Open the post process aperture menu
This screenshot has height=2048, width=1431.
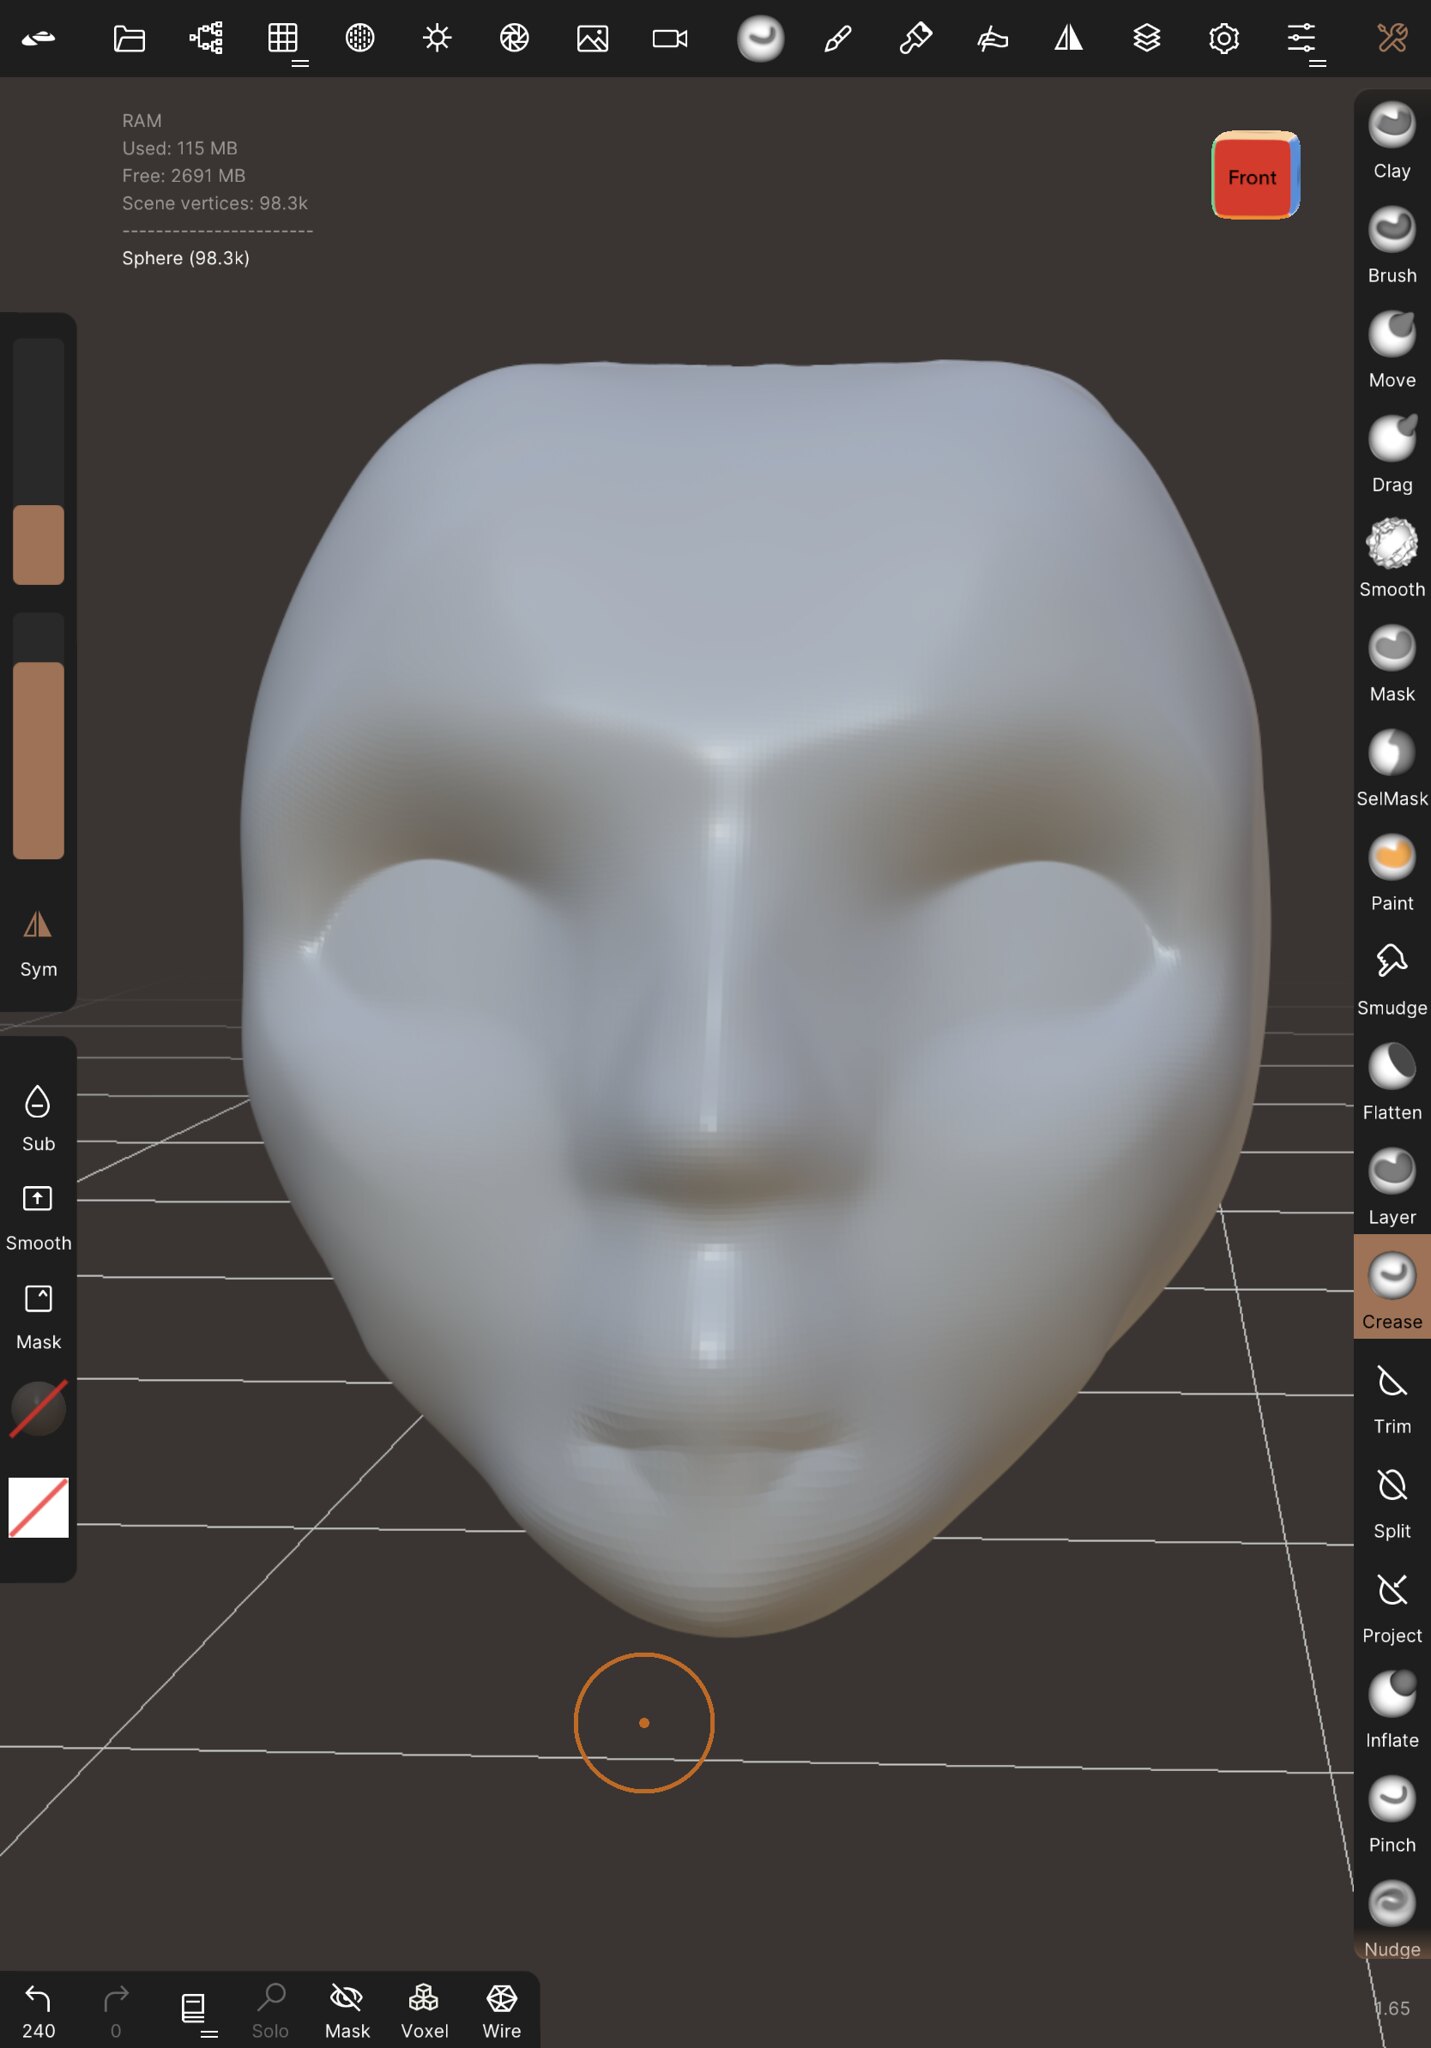(x=514, y=39)
